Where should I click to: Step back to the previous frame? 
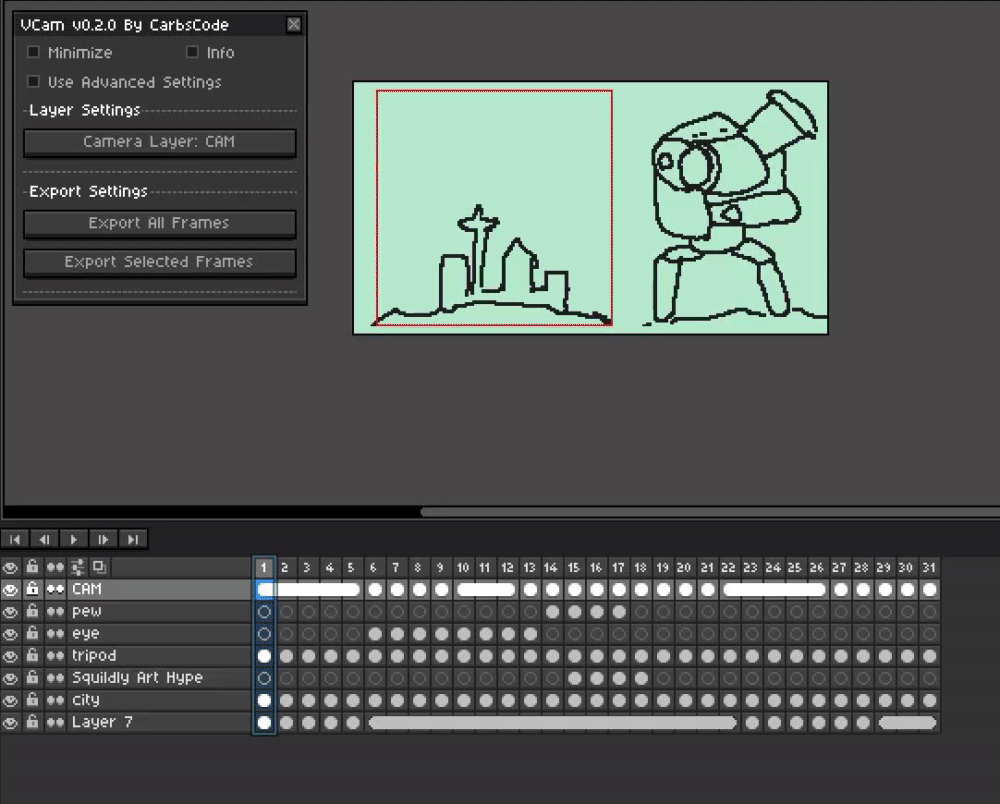[44, 539]
